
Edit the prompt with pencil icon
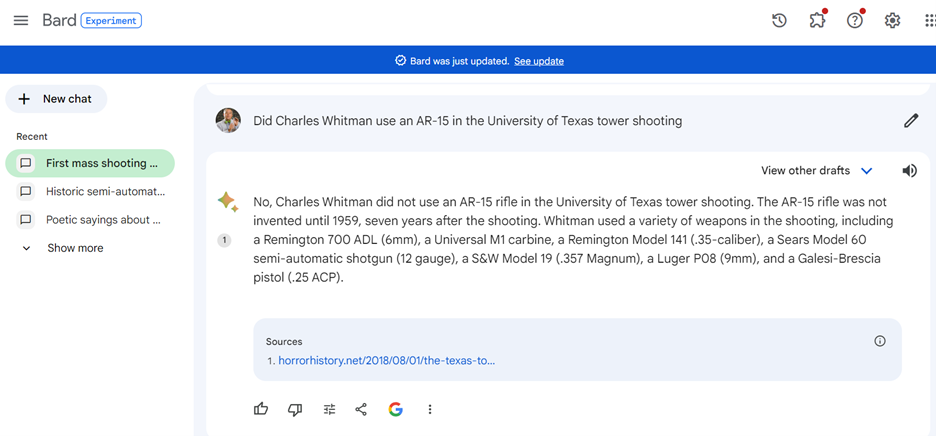910,121
